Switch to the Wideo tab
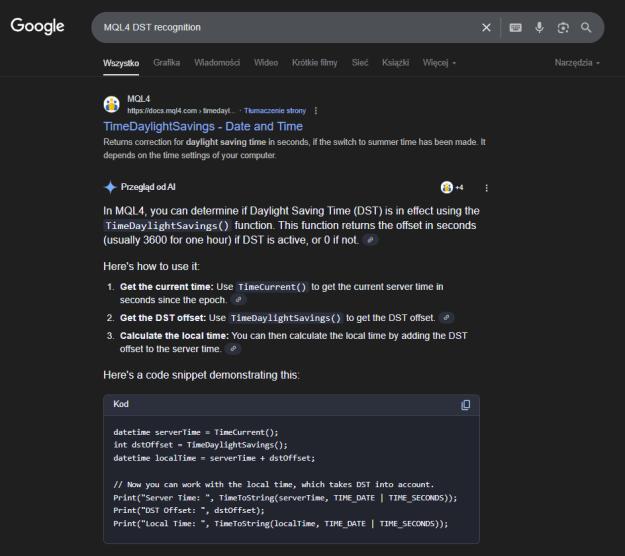The height and width of the screenshot is (556, 625). click(x=266, y=63)
